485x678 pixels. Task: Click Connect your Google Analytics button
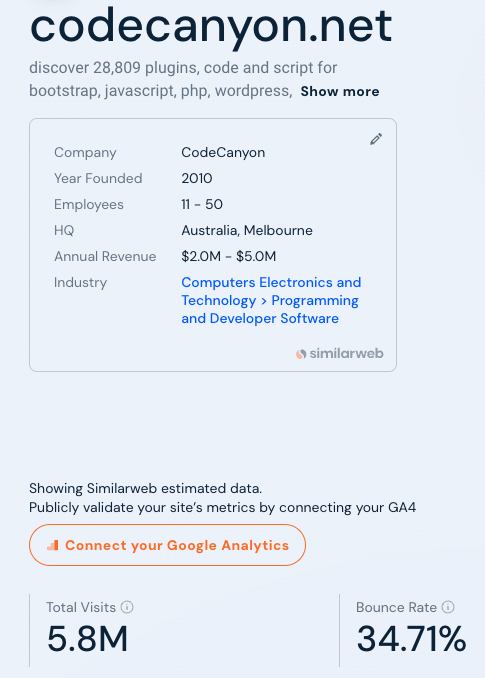coord(167,545)
